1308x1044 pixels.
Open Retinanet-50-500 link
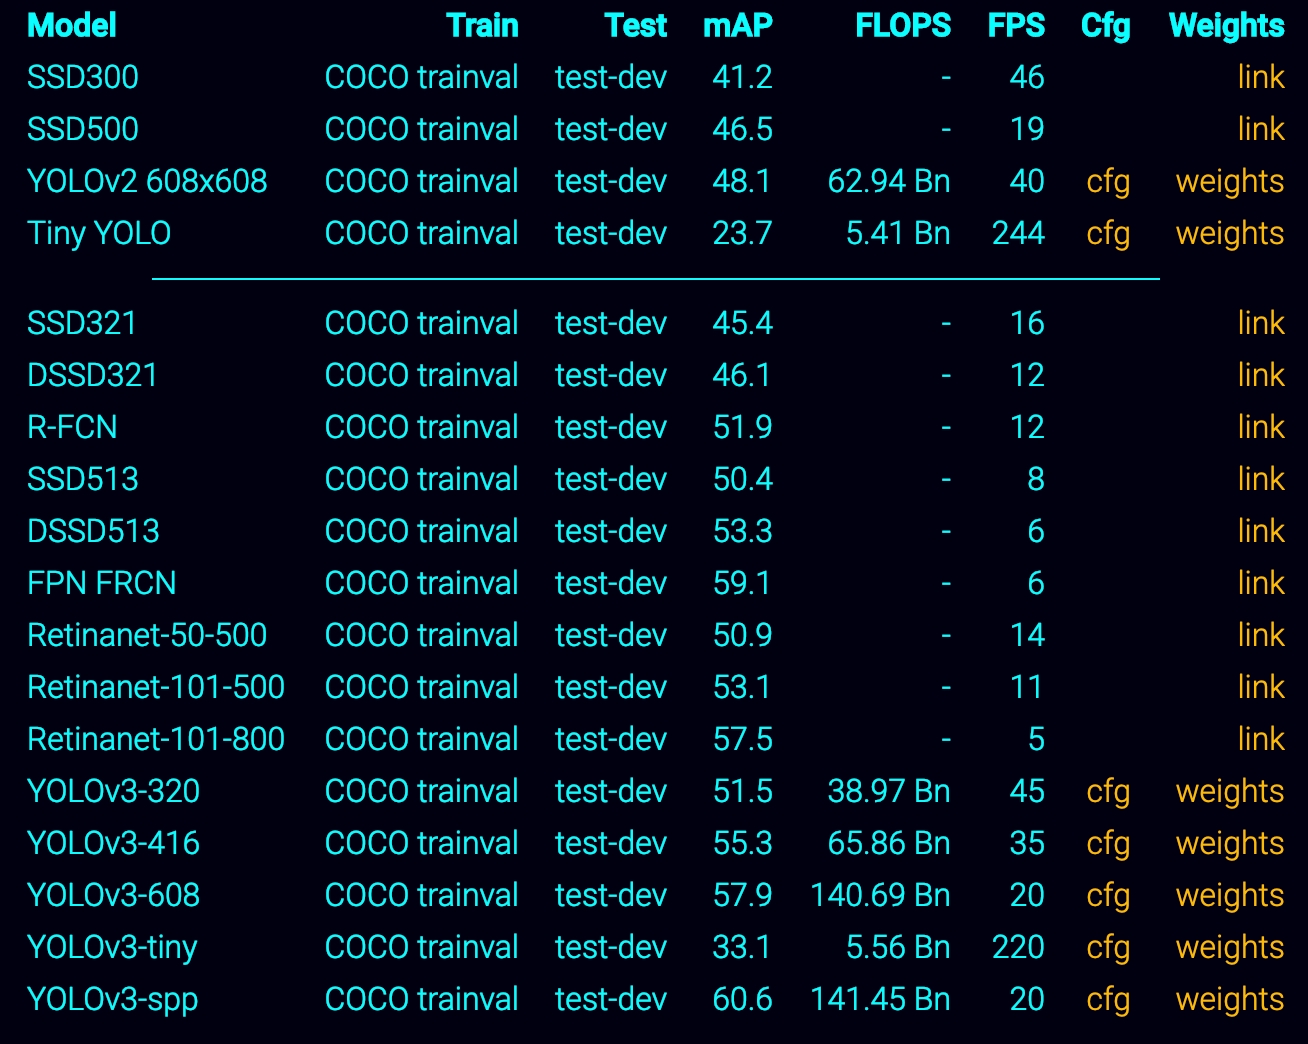pyautogui.click(x=1260, y=636)
